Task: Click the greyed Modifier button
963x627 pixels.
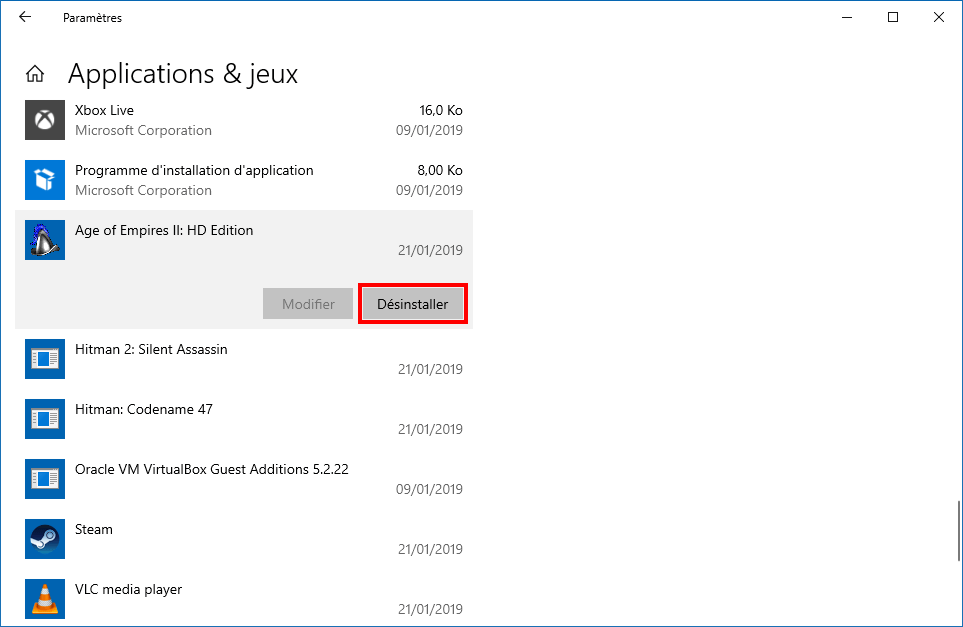Action: pos(308,304)
